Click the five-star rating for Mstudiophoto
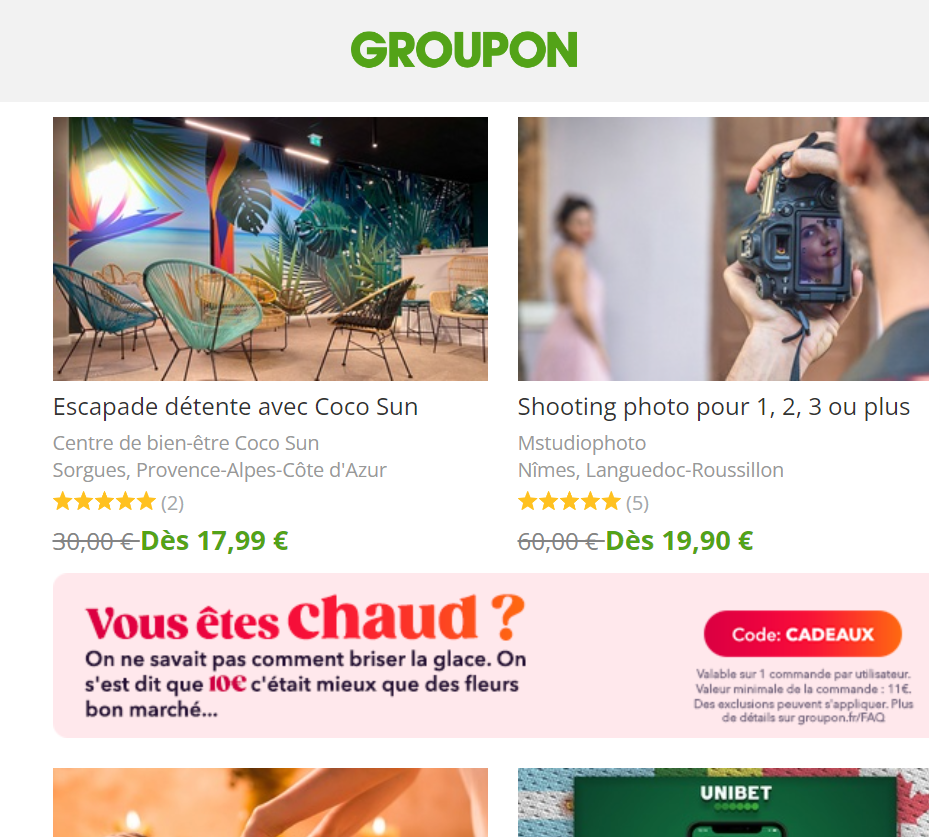 pos(569,502)
